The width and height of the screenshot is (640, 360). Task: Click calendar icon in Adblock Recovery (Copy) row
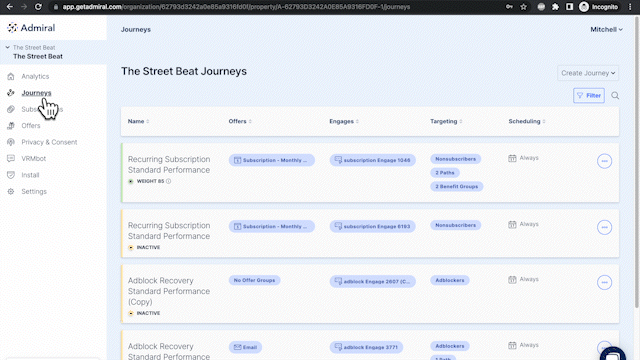pos(512,279)
